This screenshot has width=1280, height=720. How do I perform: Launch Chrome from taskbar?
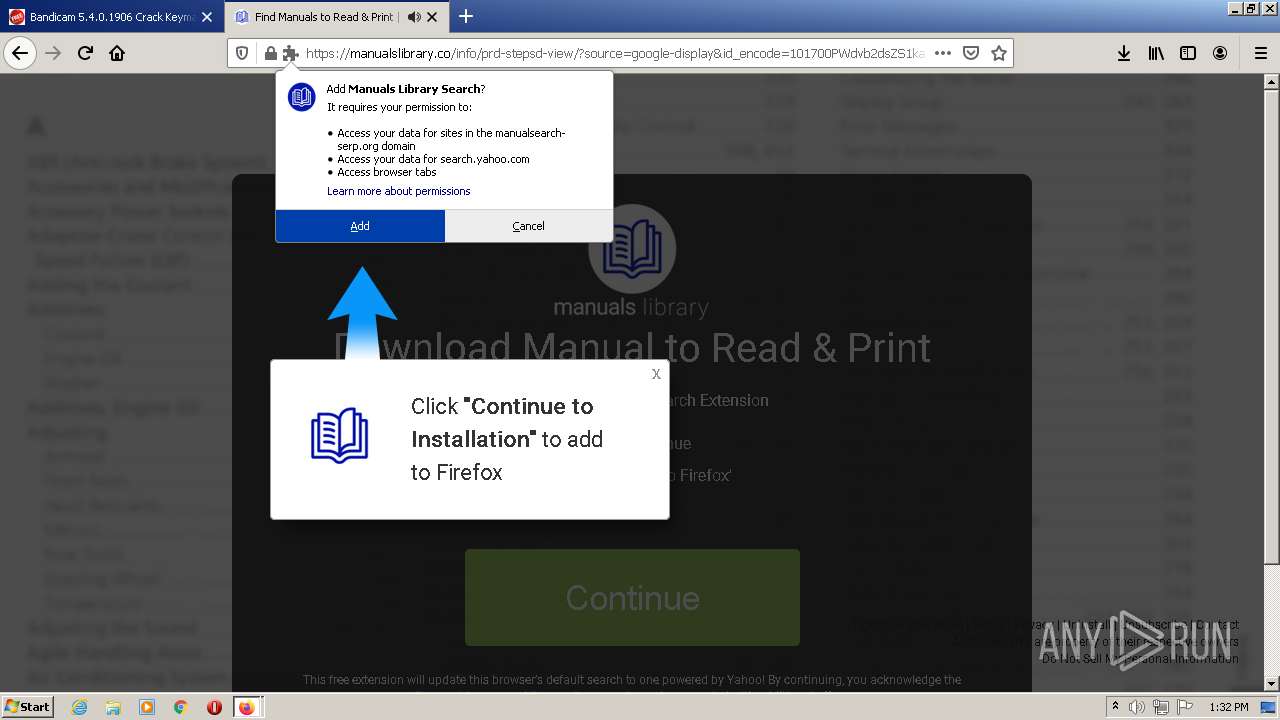point(180,707)
